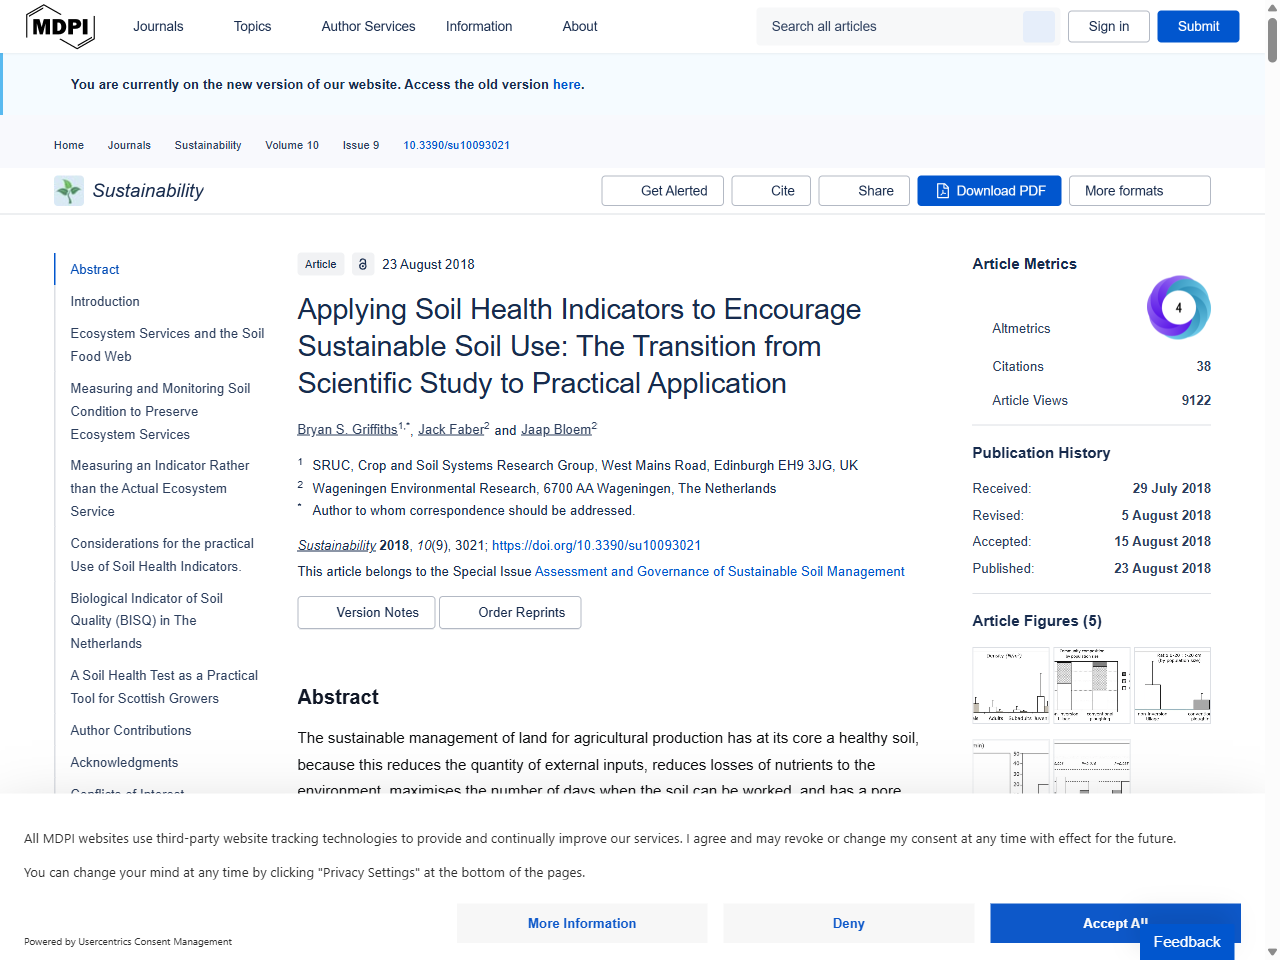Screen dimensions: 1280x960
Task: Download the article PDF
Action: [x=990, y=191]
